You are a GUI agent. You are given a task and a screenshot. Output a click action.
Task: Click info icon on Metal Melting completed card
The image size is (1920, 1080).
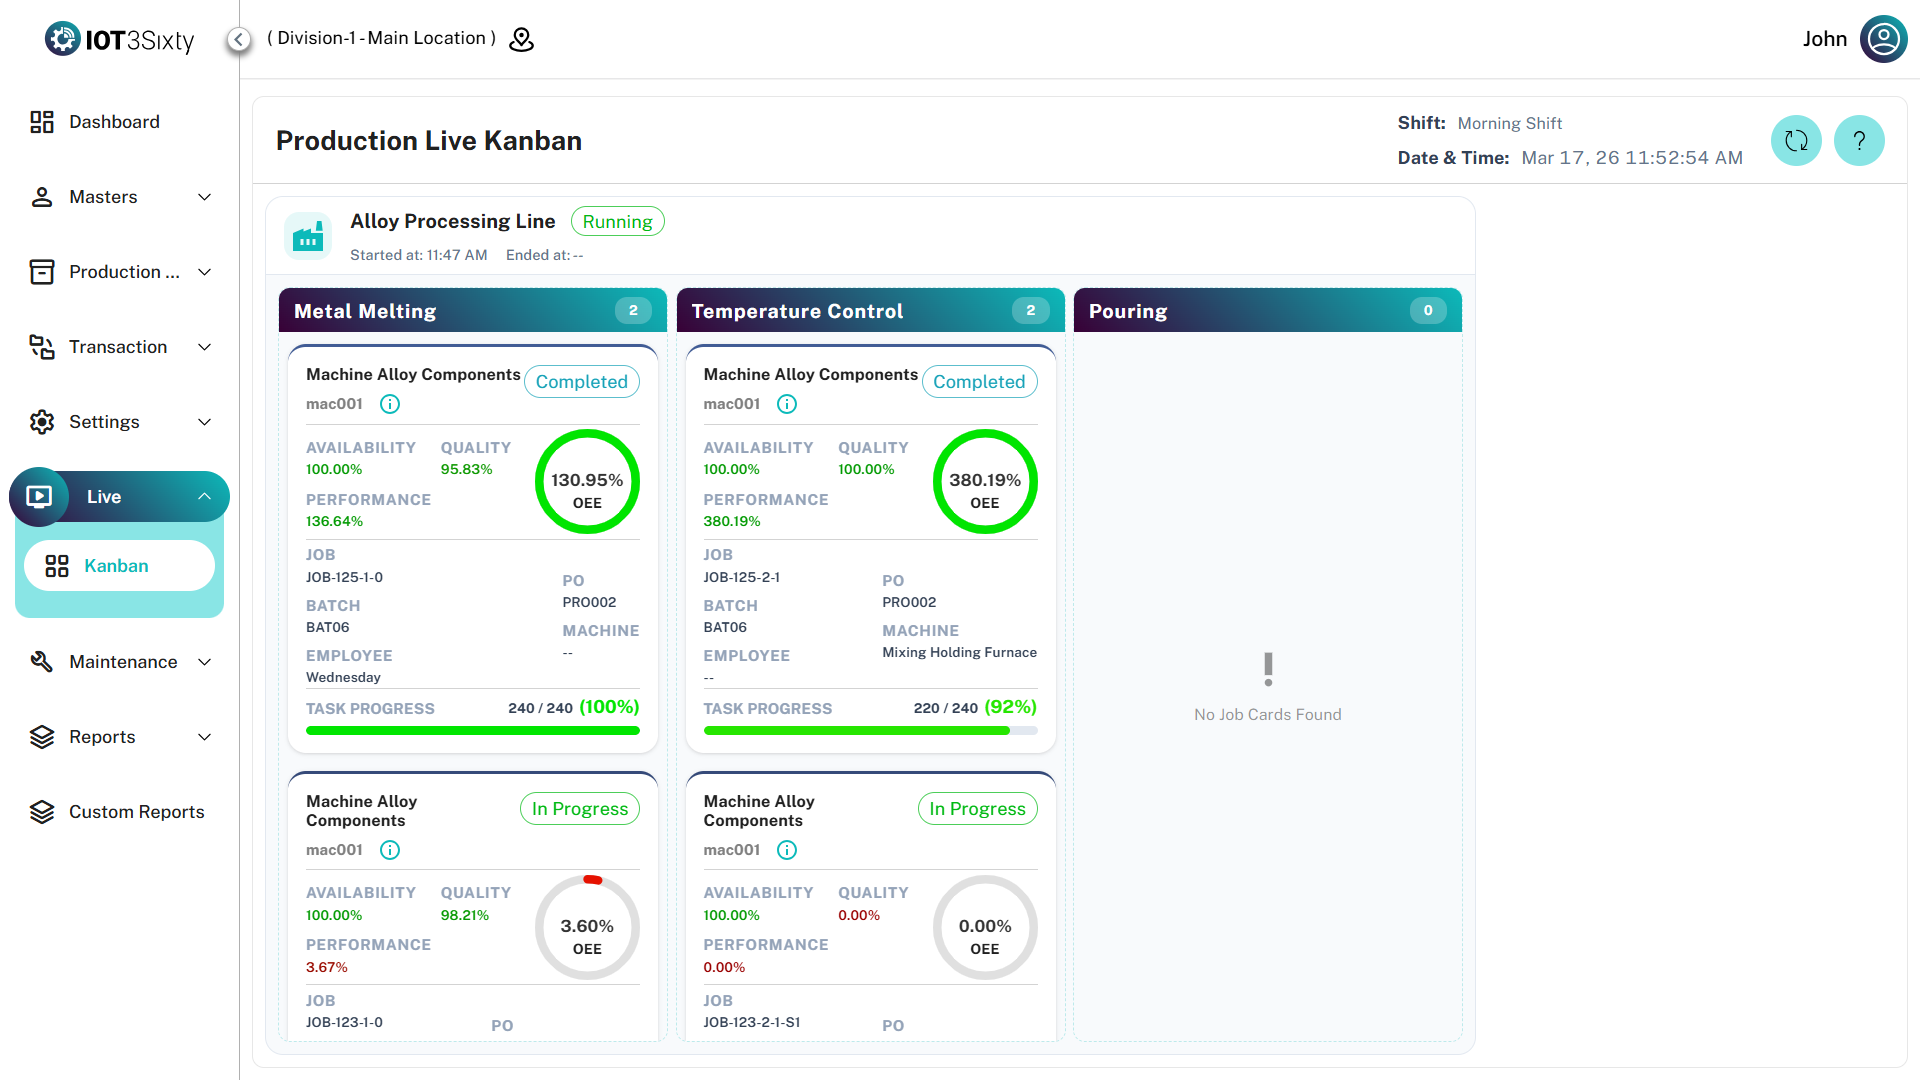[x=390, y=404]
